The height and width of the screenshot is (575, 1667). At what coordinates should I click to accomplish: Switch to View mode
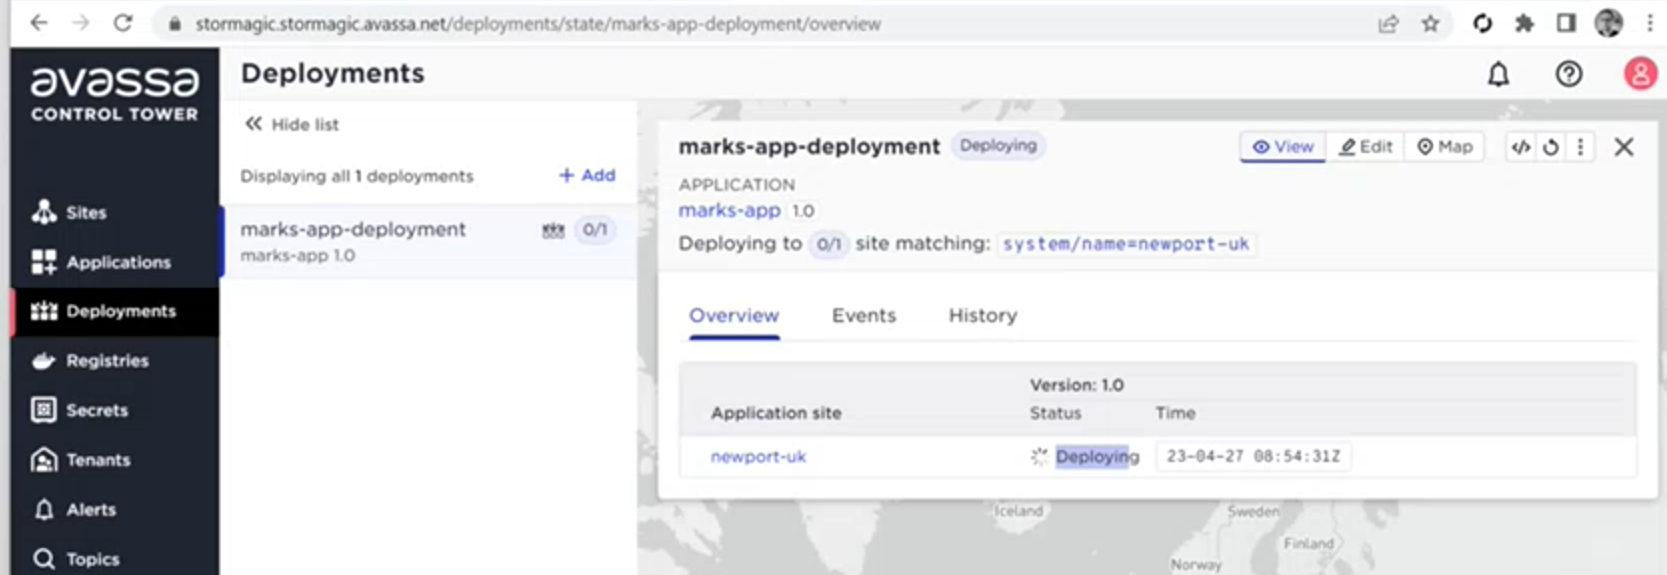1283,147
